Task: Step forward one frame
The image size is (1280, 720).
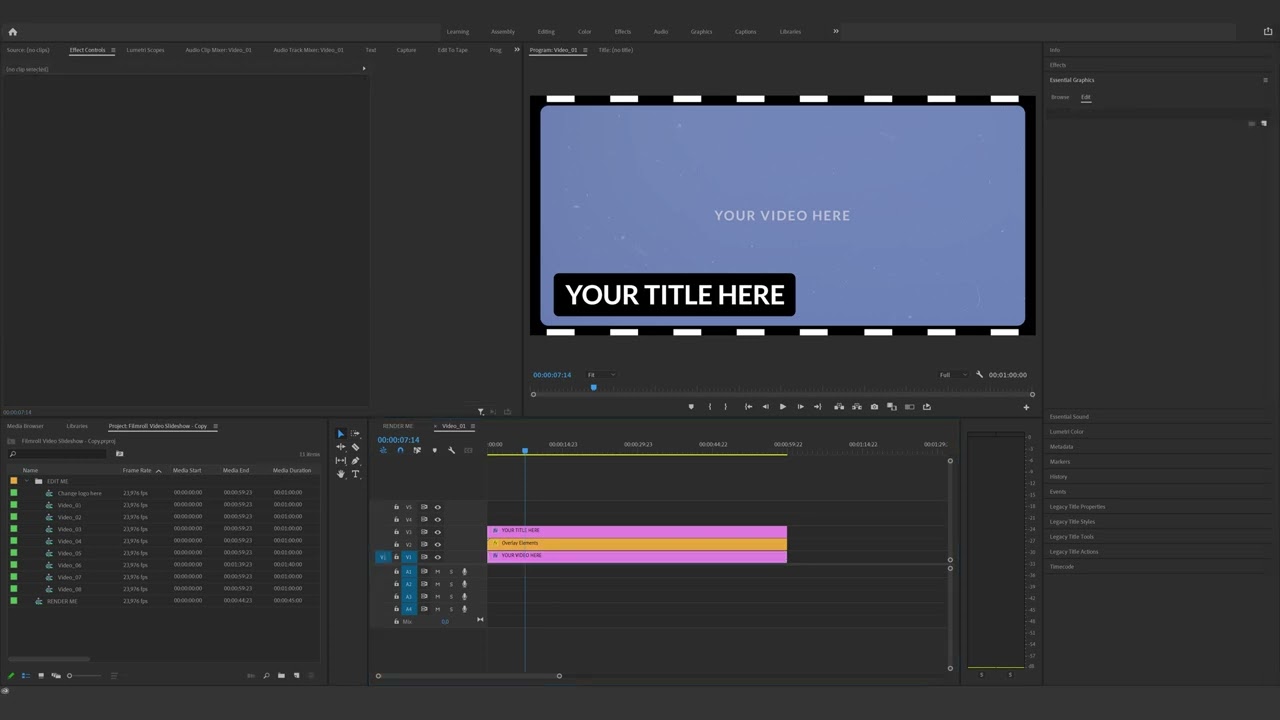Action: 800,407
